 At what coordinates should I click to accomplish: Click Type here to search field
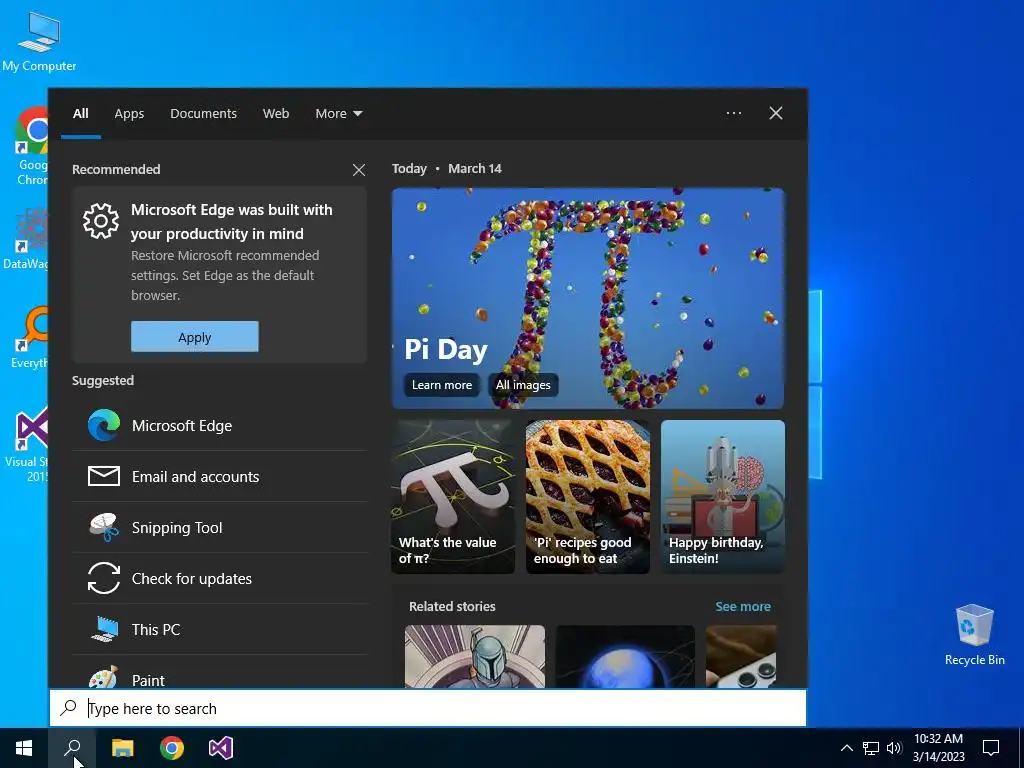(x=428, y=708)
